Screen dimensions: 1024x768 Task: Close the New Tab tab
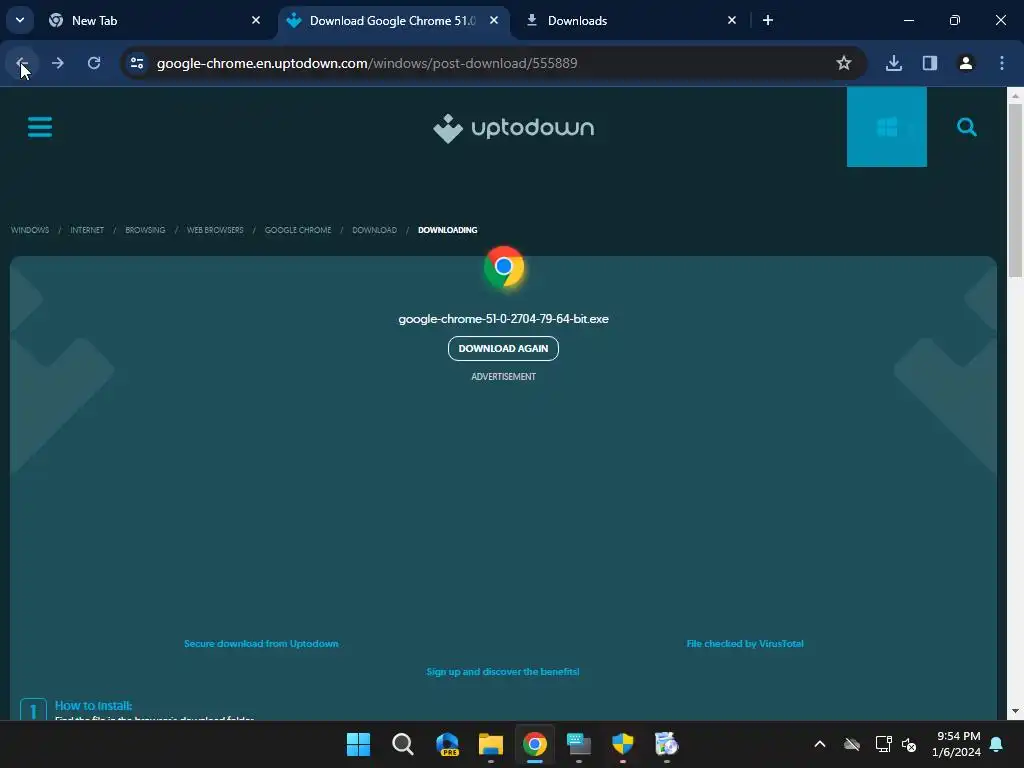pyautogui.click(x=256, y=21)
